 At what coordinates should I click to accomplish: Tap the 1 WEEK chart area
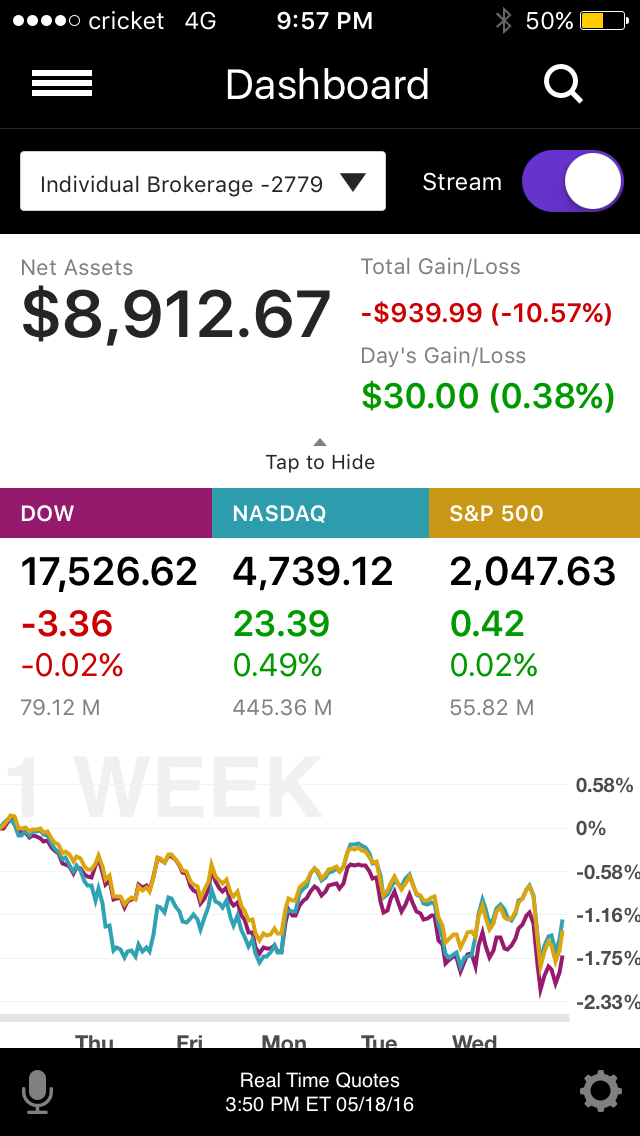pos(285,890)
